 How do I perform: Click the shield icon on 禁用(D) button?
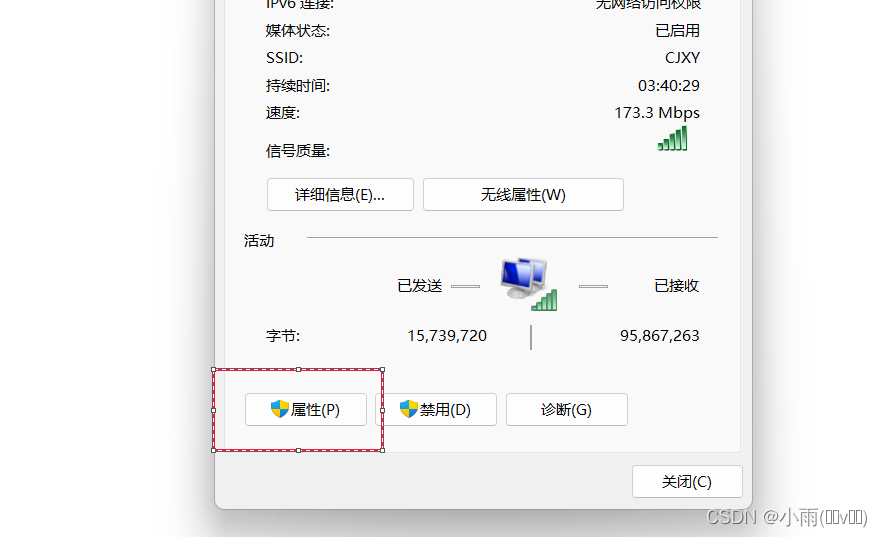408,409
